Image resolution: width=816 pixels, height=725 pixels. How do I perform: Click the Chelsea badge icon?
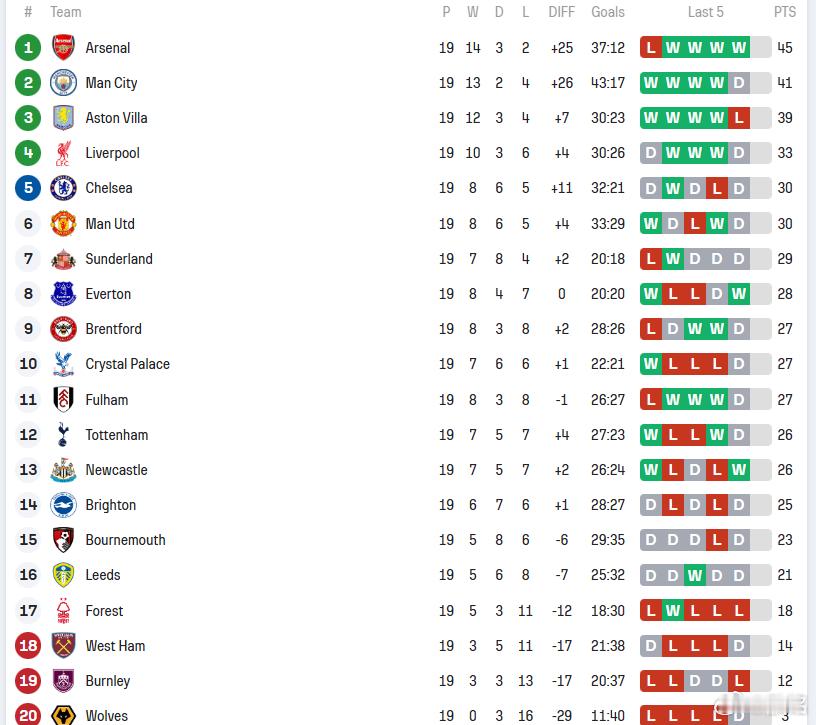[x=63, y=188]
